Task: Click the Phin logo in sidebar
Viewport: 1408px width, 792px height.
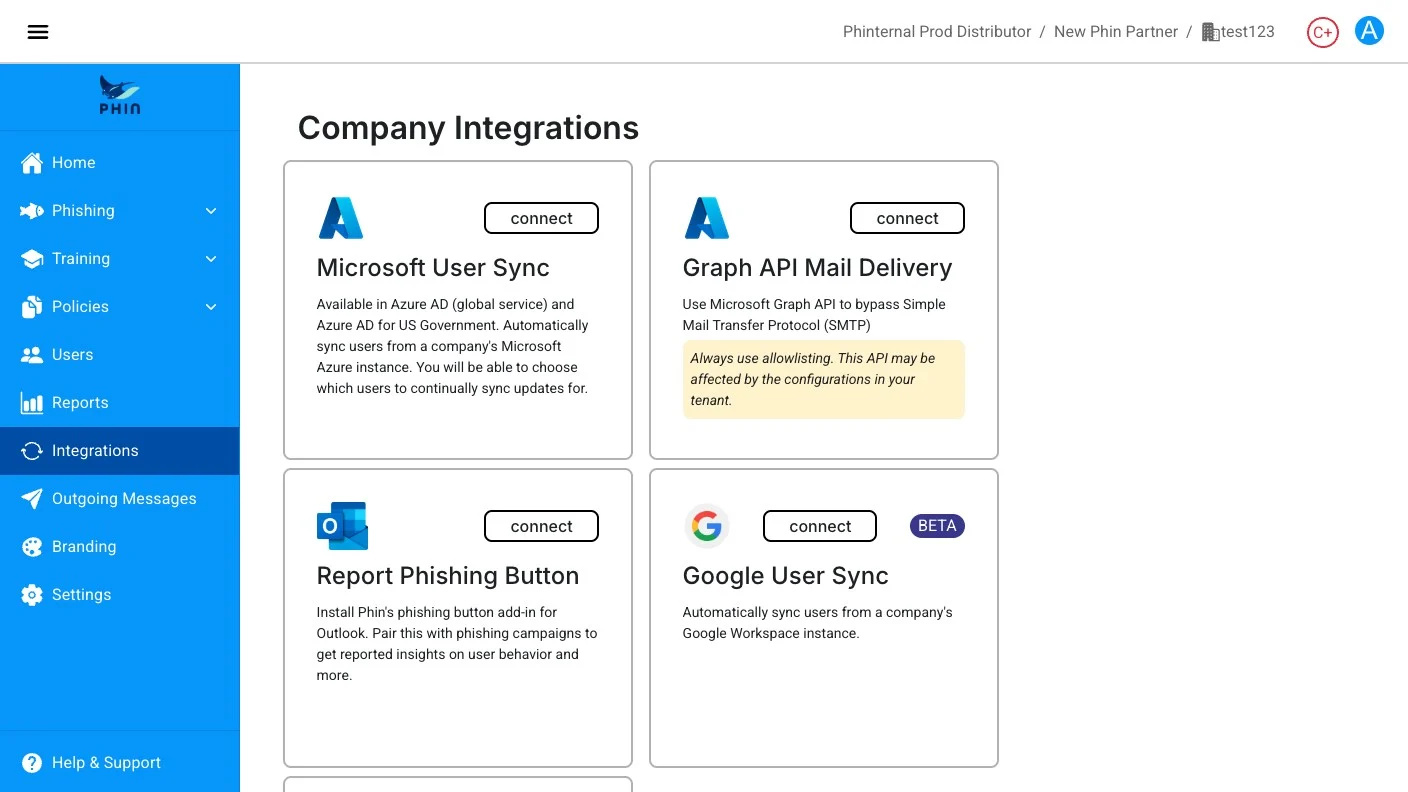Action: coord(120,96)
